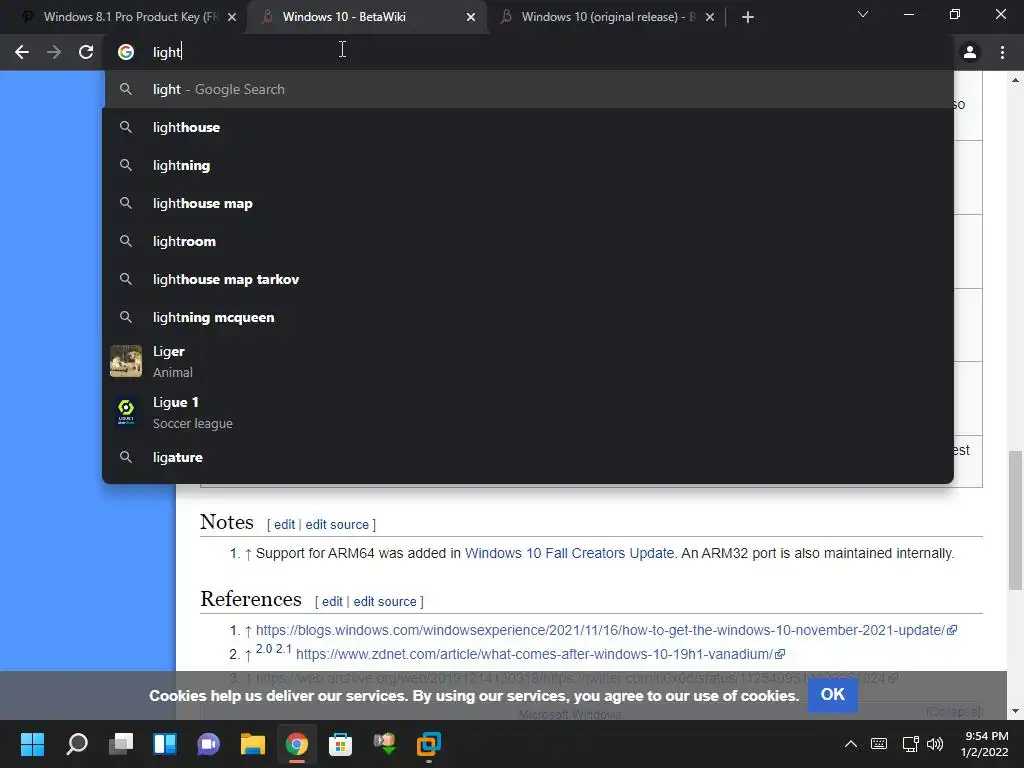This screenshot has width=1024, height=768.
Task: Click the volume speaker tray icon
Action: tap(935, 744)
